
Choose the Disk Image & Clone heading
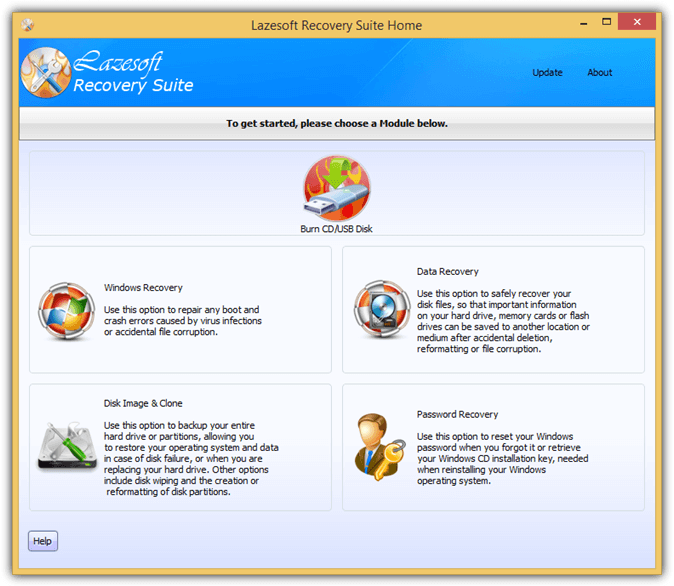click(143, 404)
